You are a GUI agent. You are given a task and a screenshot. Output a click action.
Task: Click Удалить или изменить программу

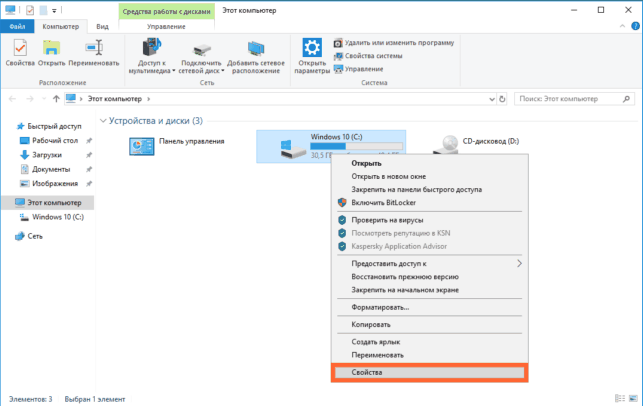(x=394, y=43)
